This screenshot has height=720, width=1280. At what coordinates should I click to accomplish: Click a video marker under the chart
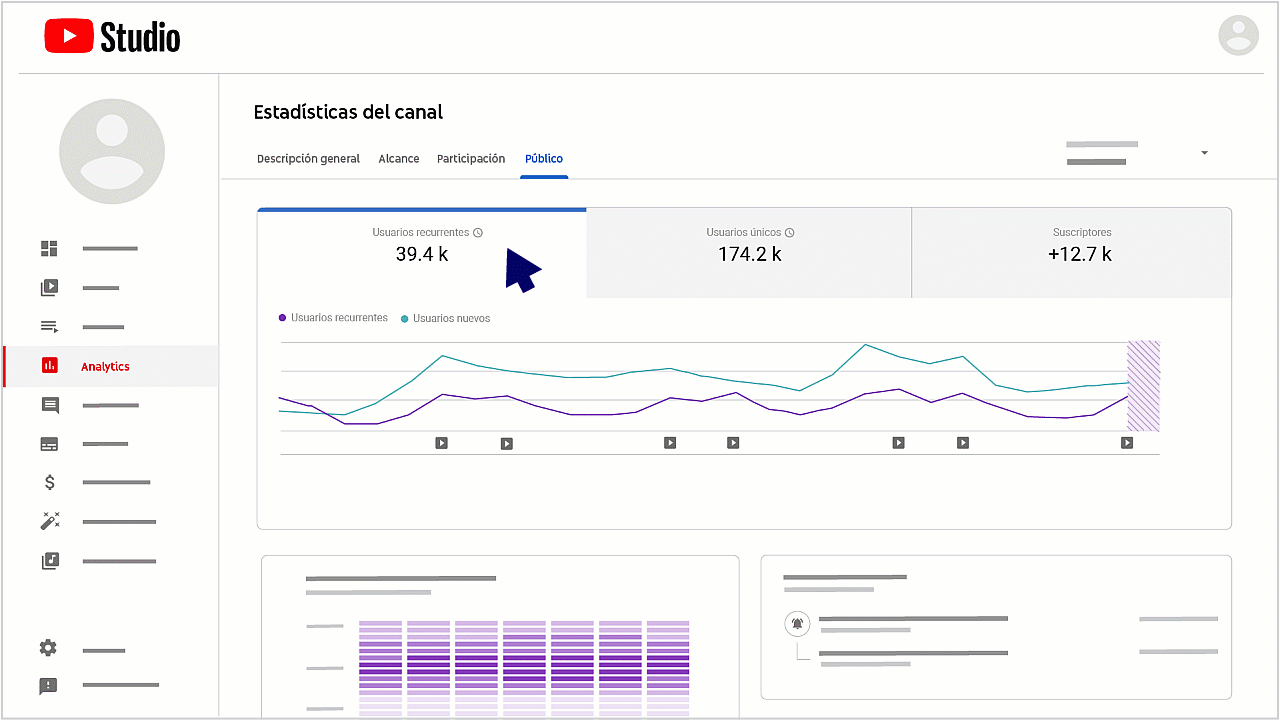(x=441, y=442)
